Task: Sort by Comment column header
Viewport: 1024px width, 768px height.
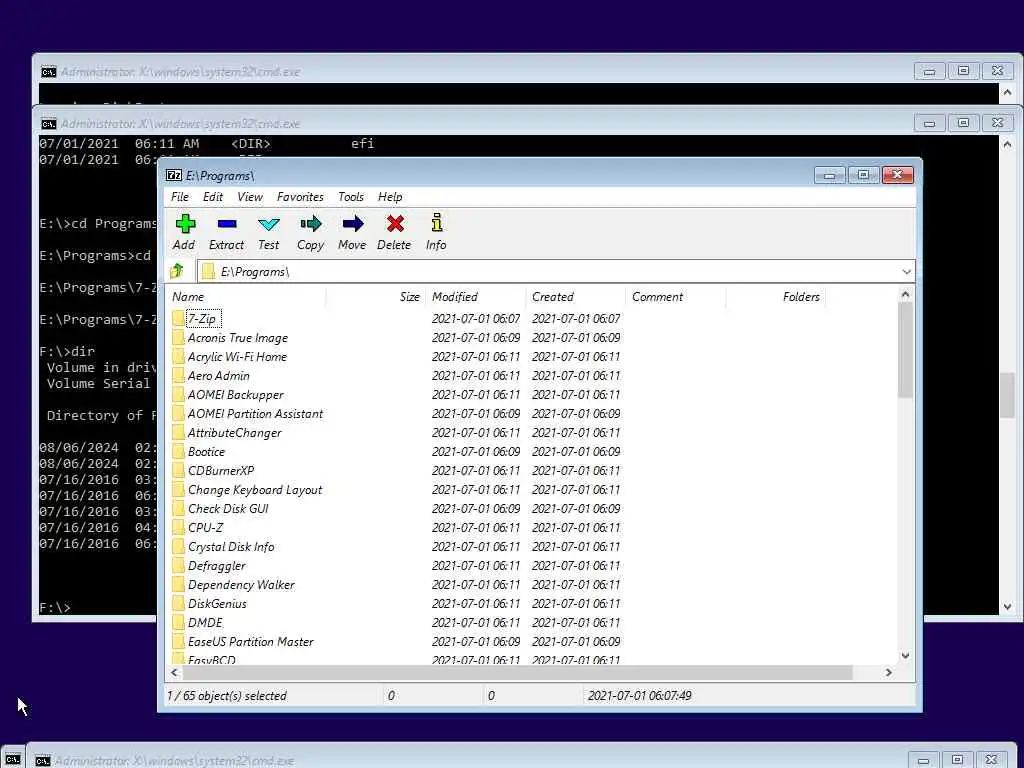Action: click(675, 296)
